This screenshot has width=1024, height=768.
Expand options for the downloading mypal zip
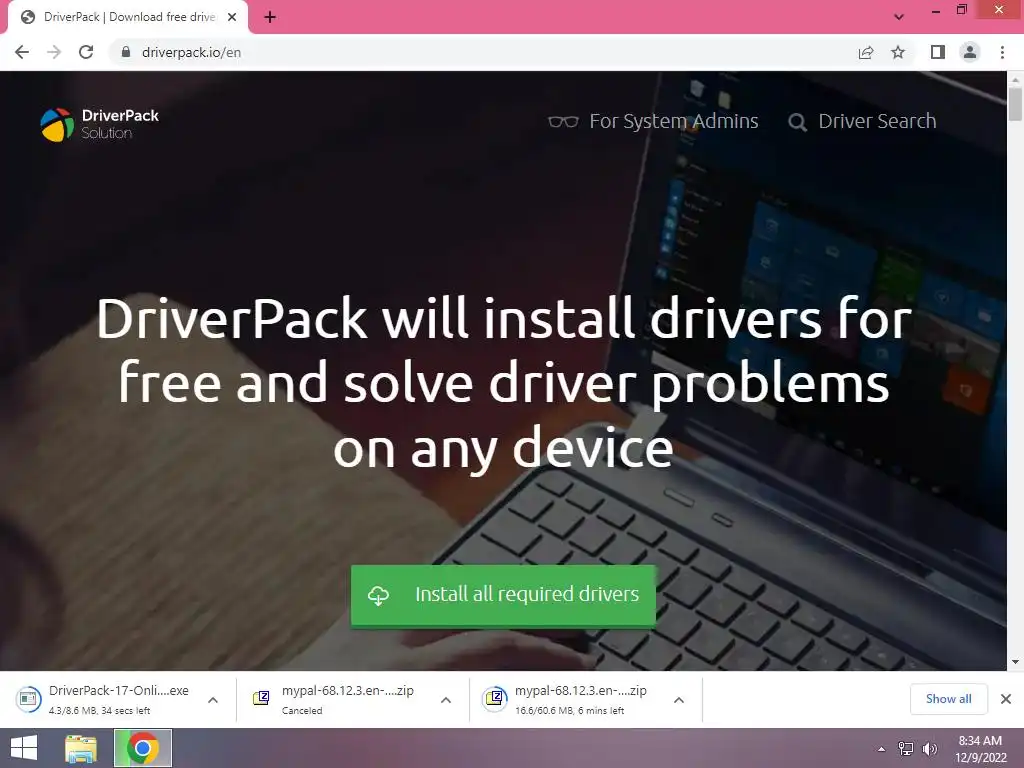pyautogui.click(x=679, y=699)
